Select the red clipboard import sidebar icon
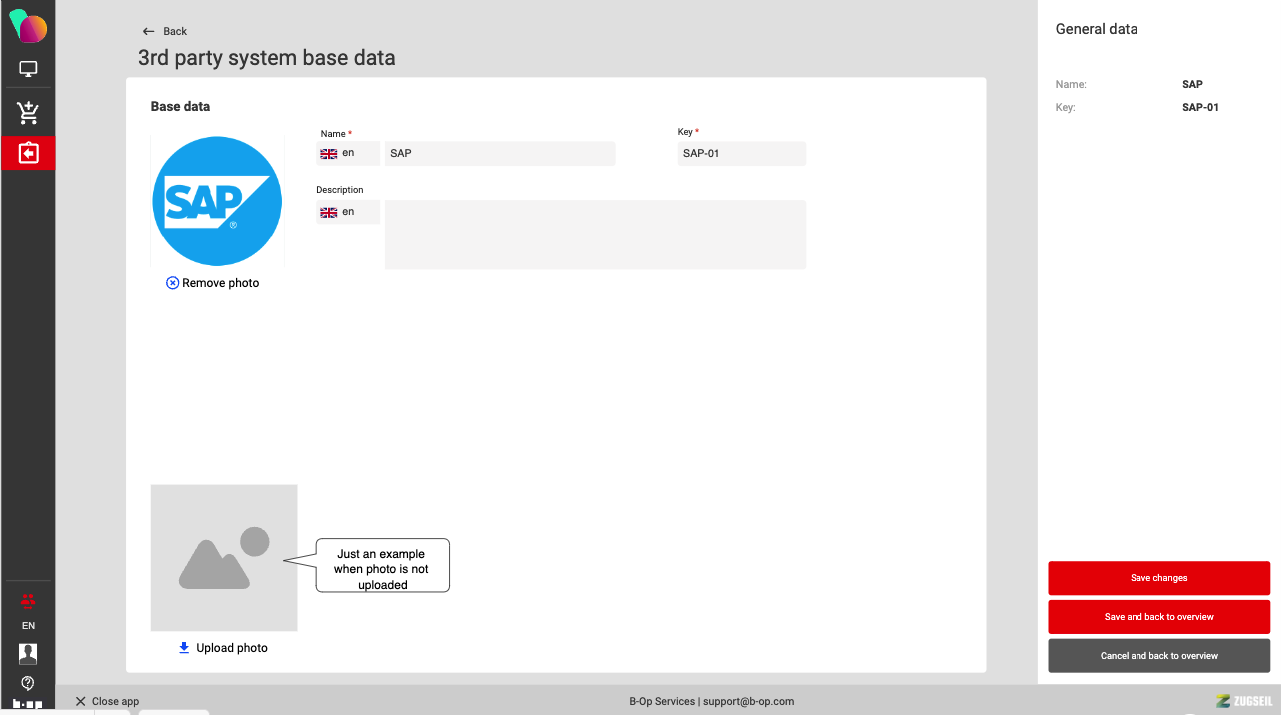This screenshot has height=715, width=1281. point(28,153)
